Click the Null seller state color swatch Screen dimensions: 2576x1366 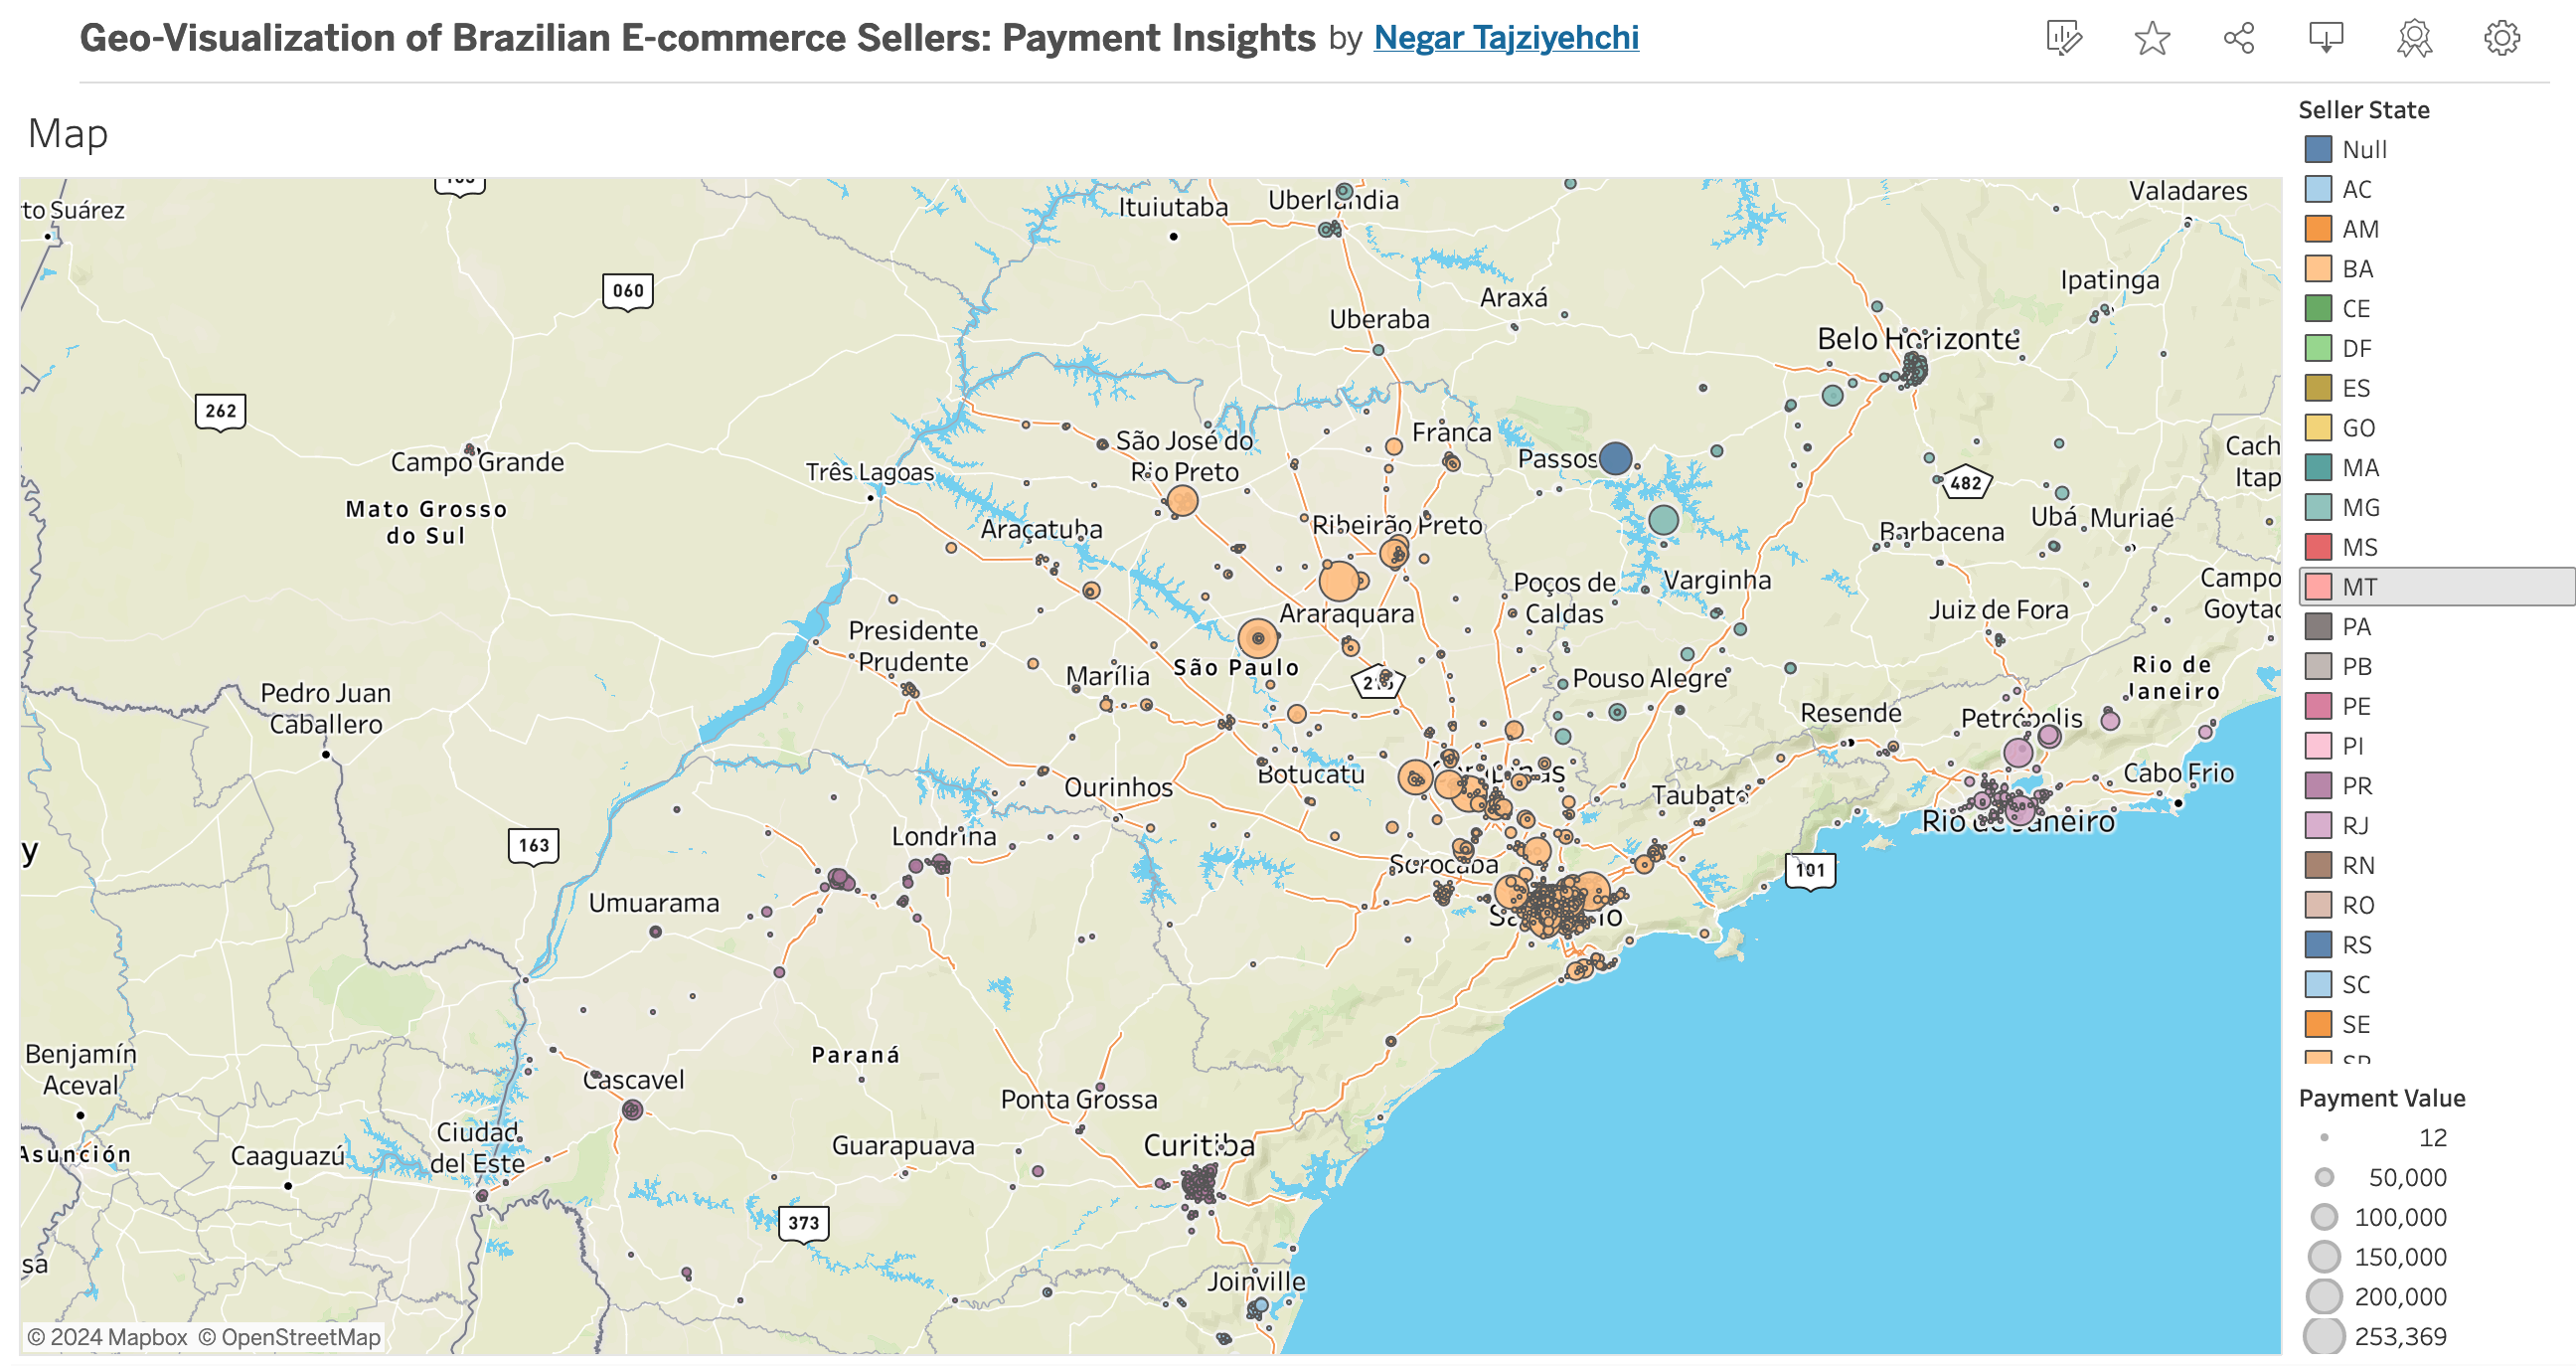pos(2318,150)
